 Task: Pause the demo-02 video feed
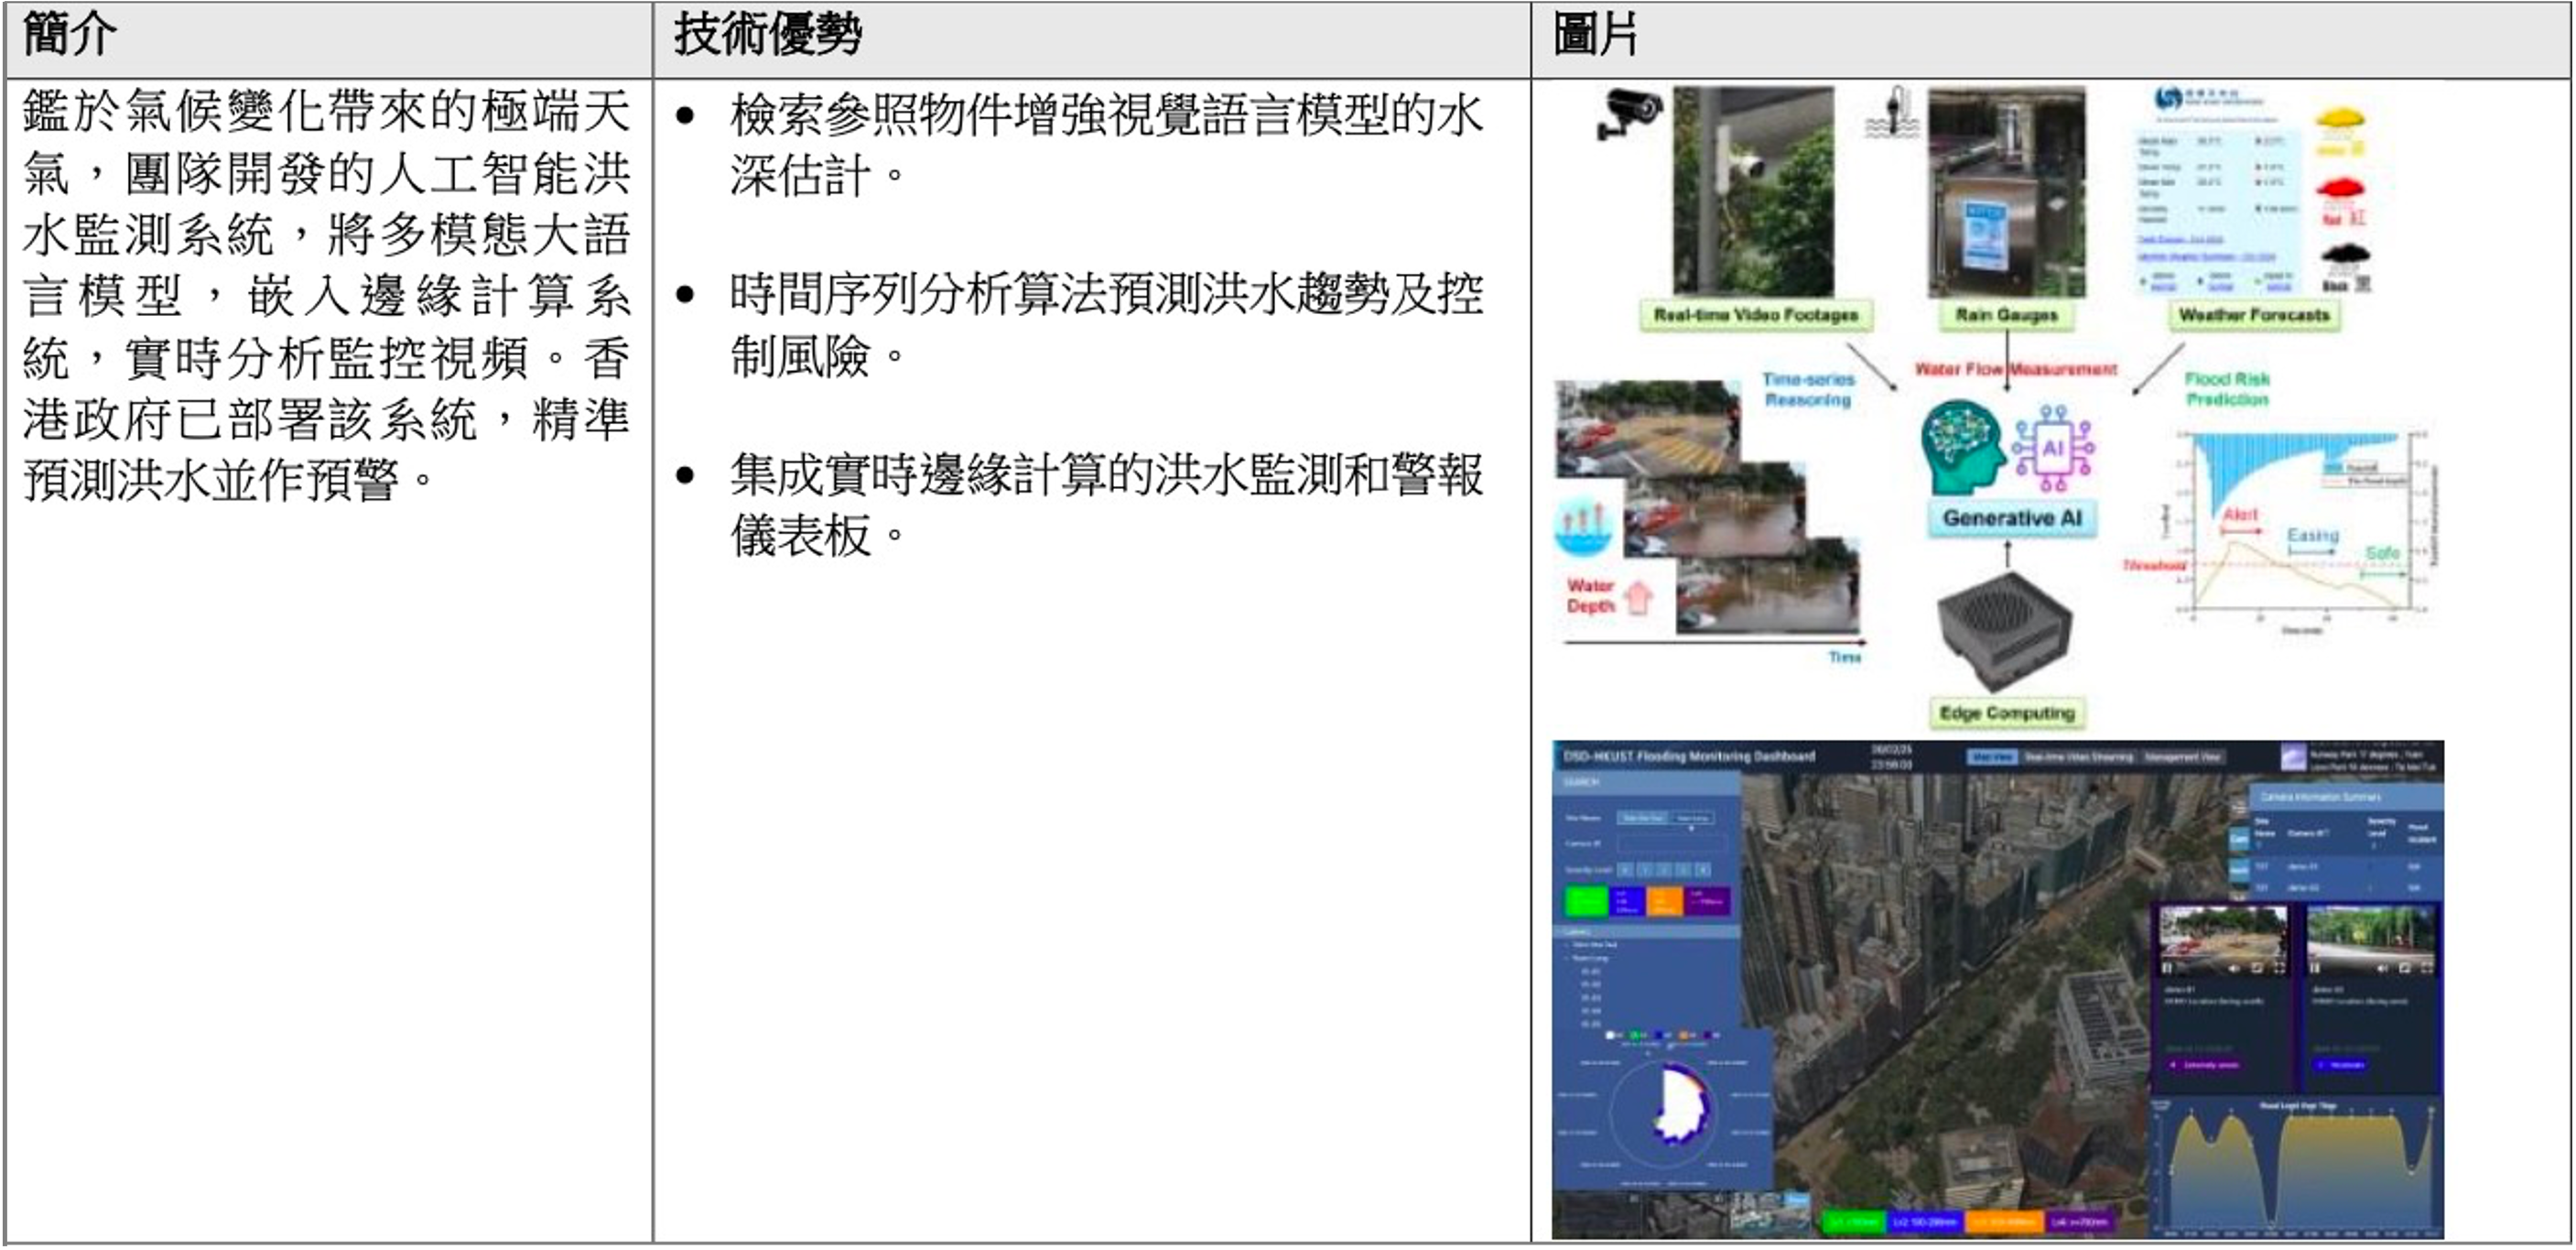[2315, 968]
